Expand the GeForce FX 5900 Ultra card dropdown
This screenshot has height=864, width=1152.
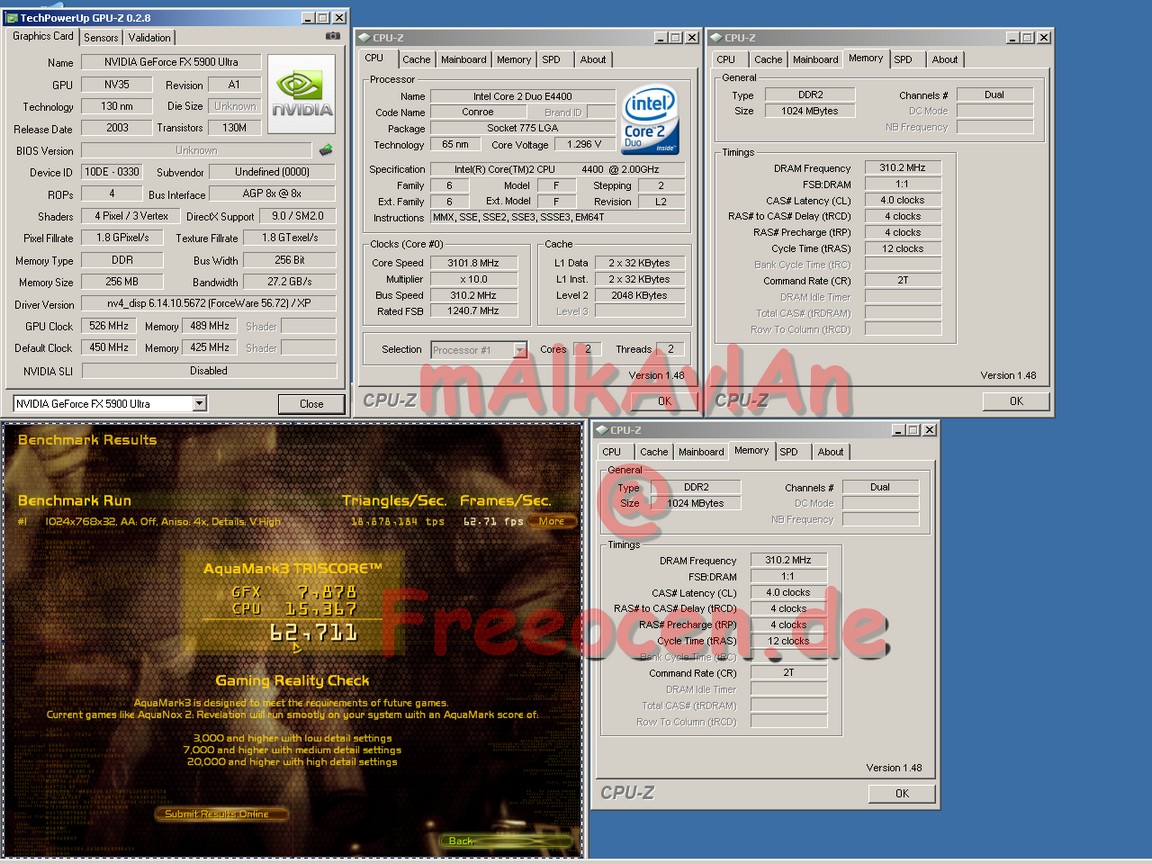click(199, 403)
